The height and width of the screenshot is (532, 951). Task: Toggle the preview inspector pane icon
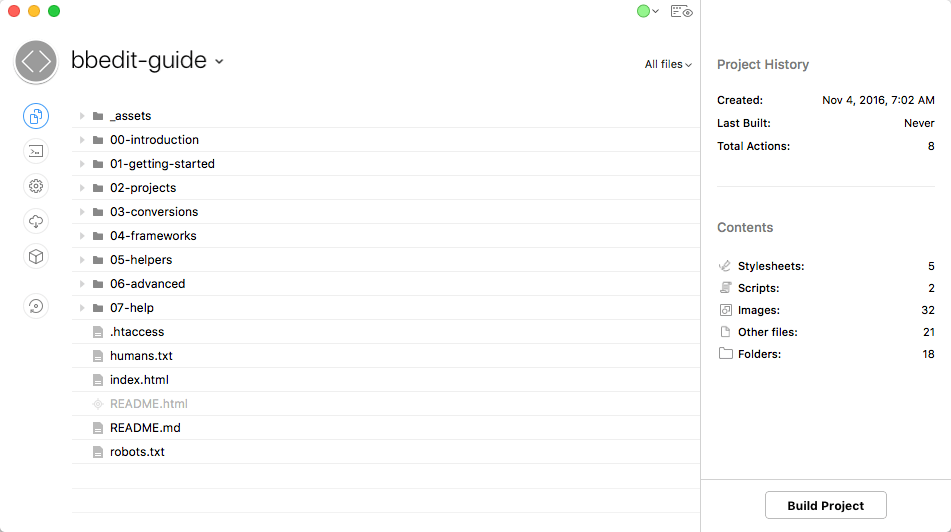click(681, 12)
